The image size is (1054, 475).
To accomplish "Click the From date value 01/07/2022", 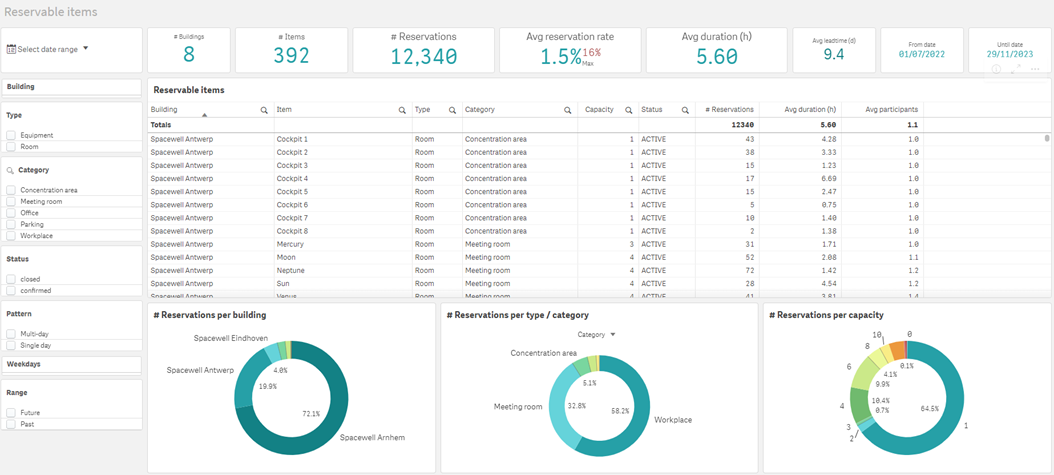I will tap(922, 55).
